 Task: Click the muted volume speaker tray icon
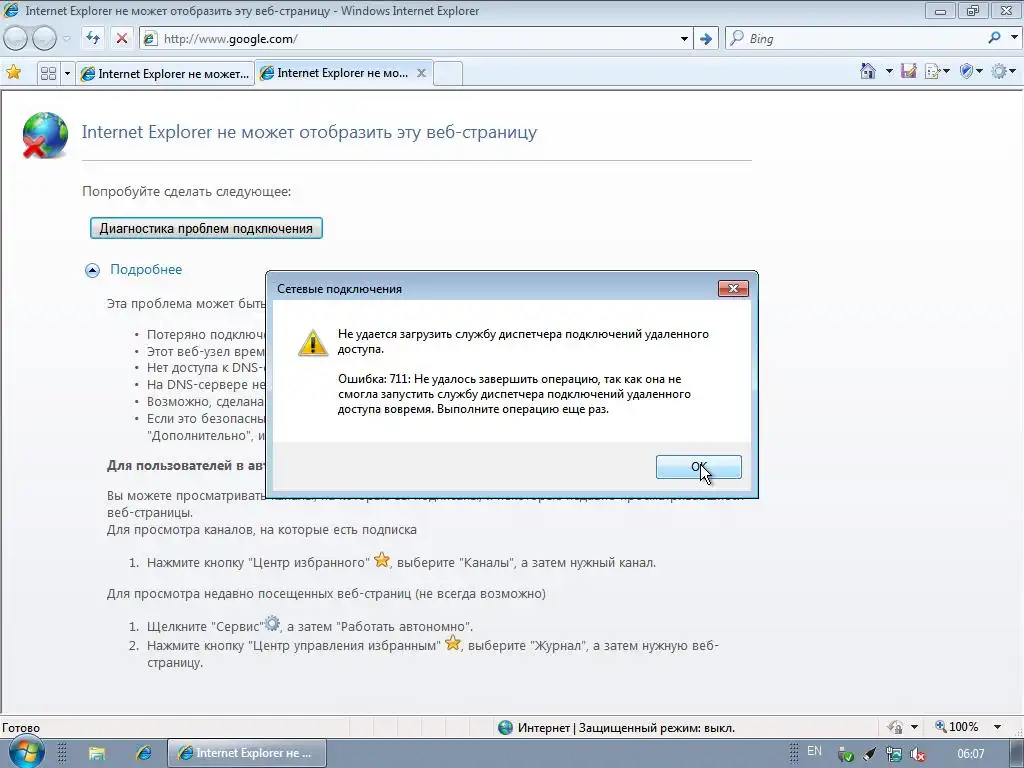coord(918,754)
